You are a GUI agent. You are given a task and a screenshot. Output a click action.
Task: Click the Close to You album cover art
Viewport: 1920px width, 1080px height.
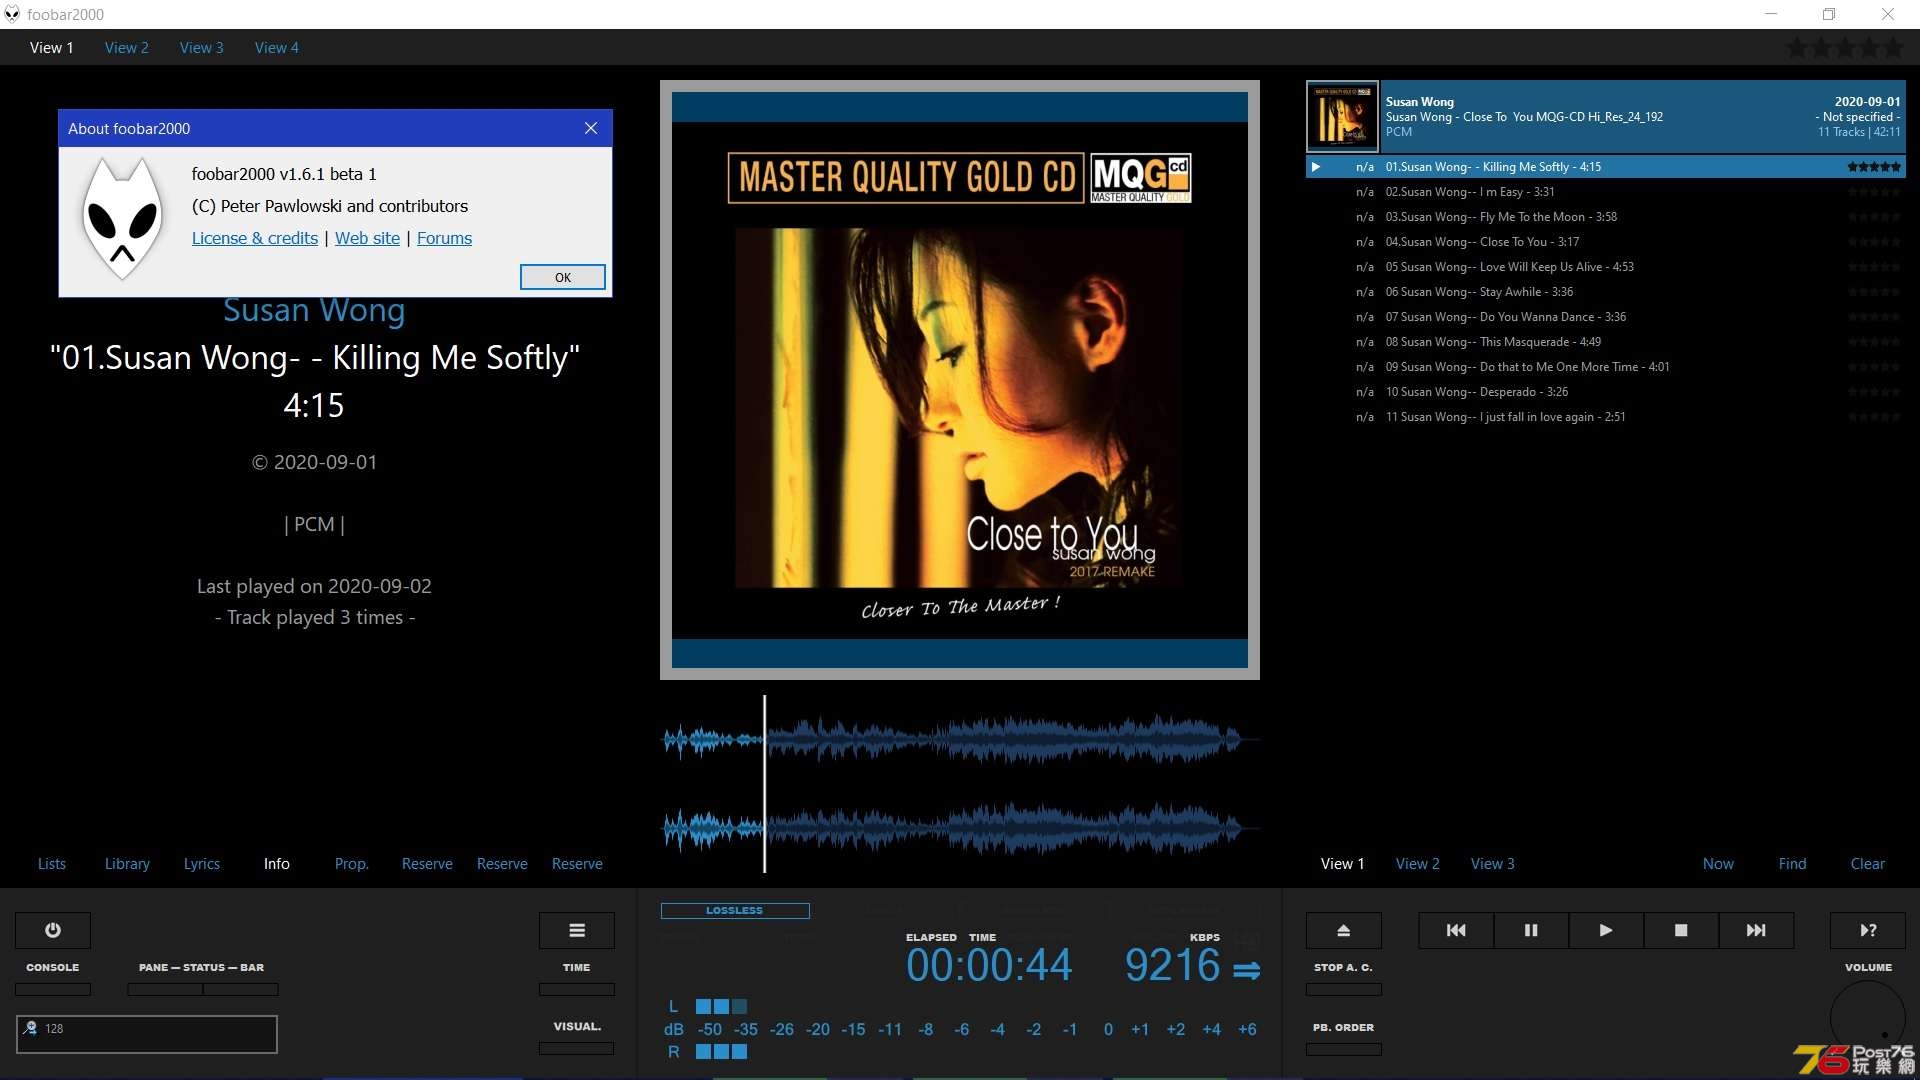pyautogui.click(x=959, y=380)
